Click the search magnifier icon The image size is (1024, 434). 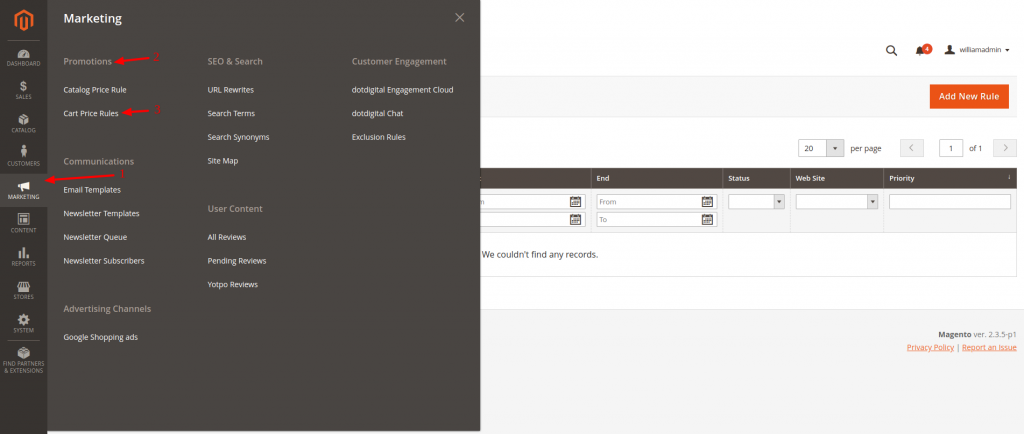(891, 50)
